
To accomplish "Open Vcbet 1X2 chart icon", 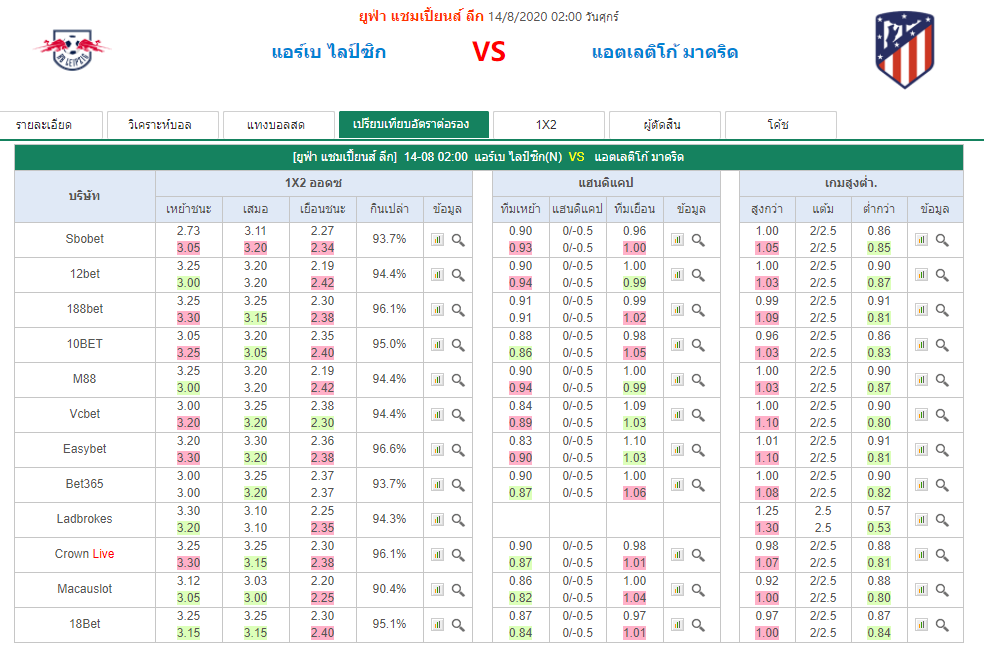I will pyautogui.click(x=437, y=415).
